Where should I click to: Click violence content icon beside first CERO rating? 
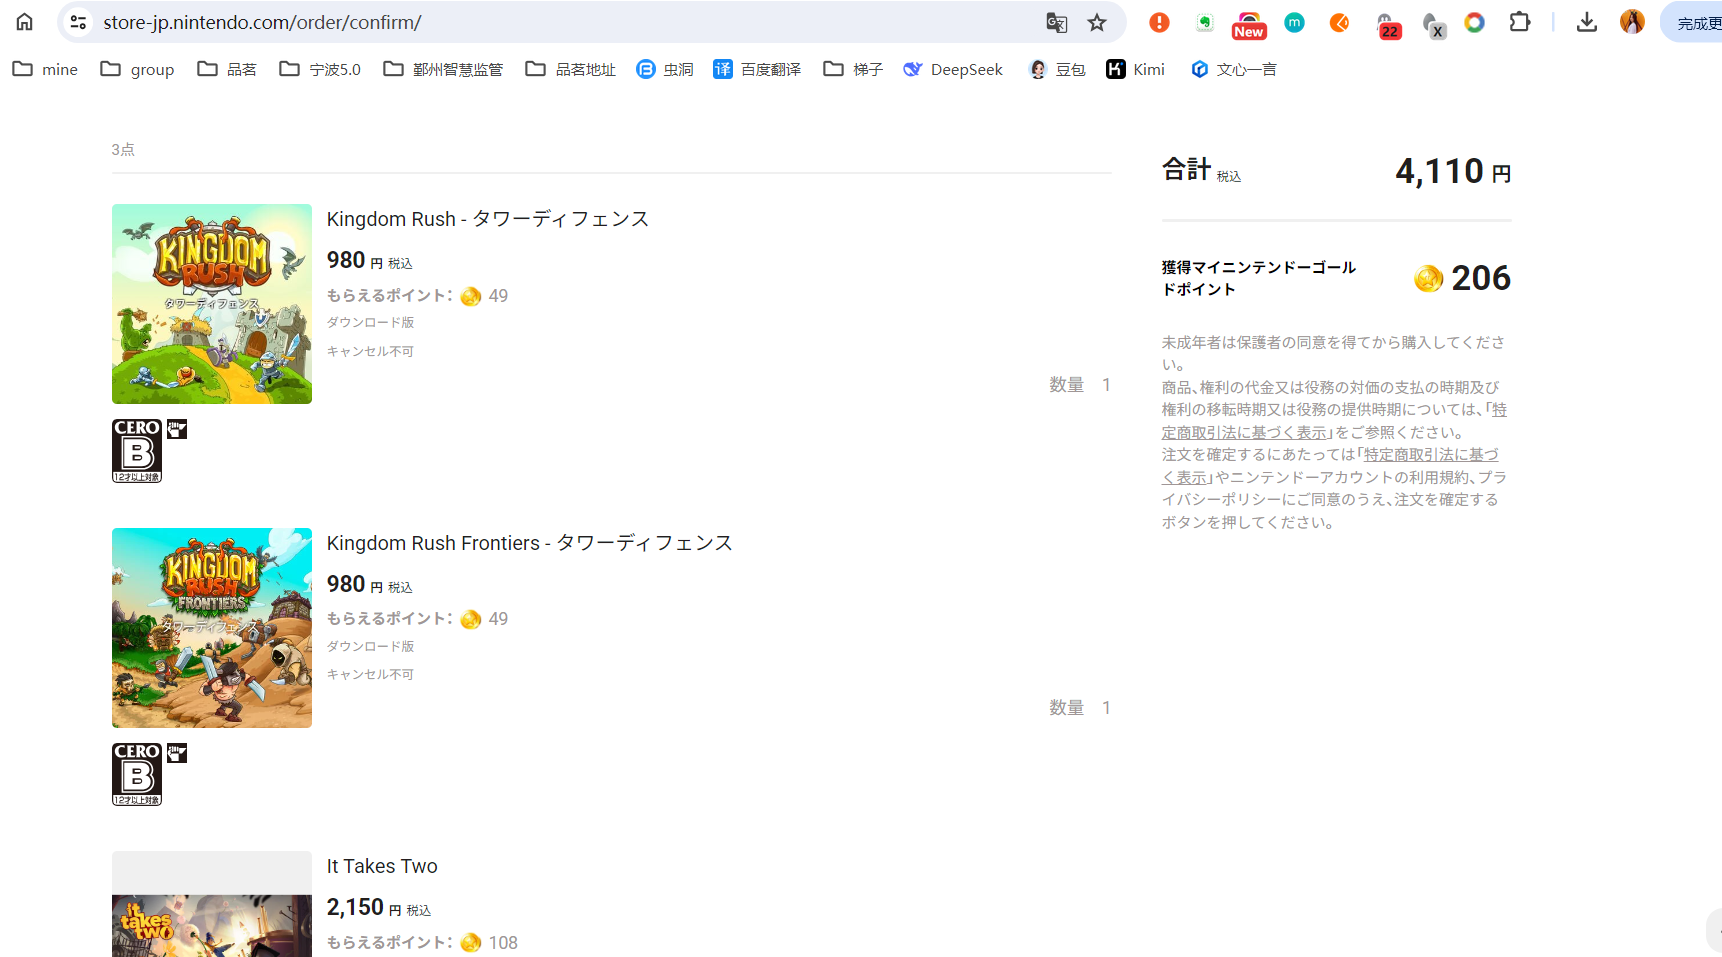point(177,429)
